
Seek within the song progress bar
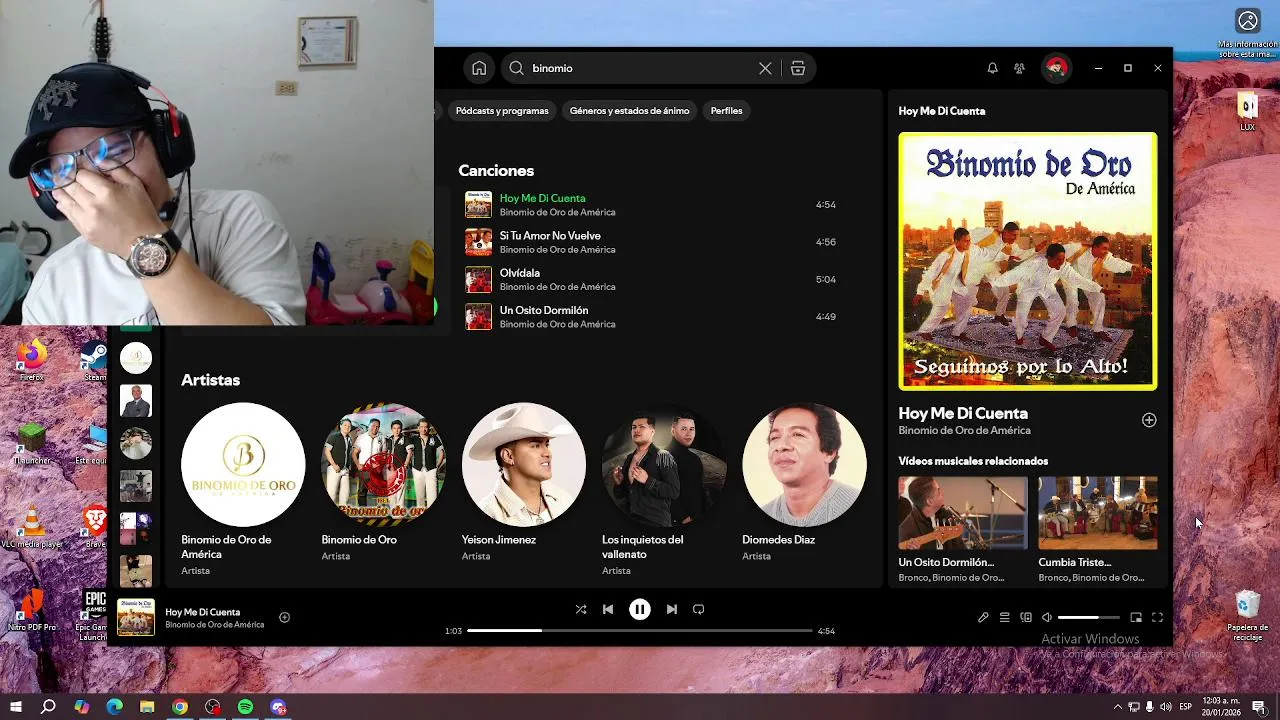(x=640, y=631)
